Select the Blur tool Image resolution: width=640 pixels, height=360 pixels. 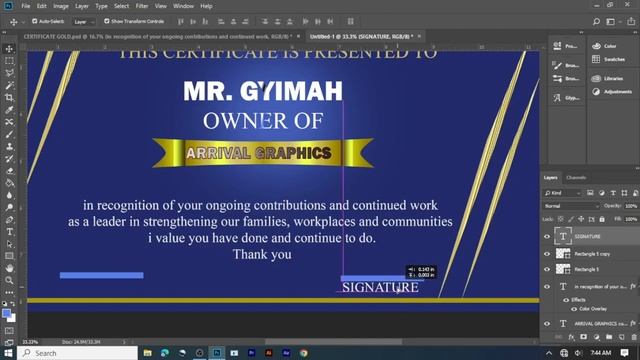point(9,195)
